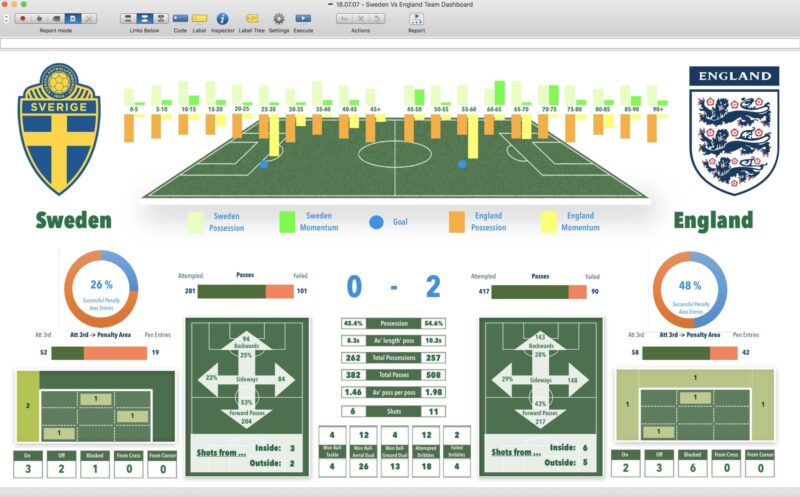Click the blue Goal legend dot
800x497 pixels.
tap(376, 222)
